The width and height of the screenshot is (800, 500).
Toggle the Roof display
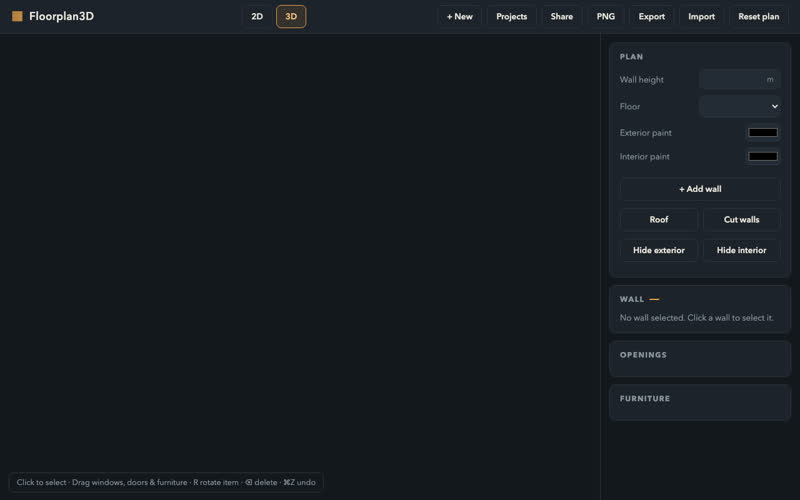point(659,219)
